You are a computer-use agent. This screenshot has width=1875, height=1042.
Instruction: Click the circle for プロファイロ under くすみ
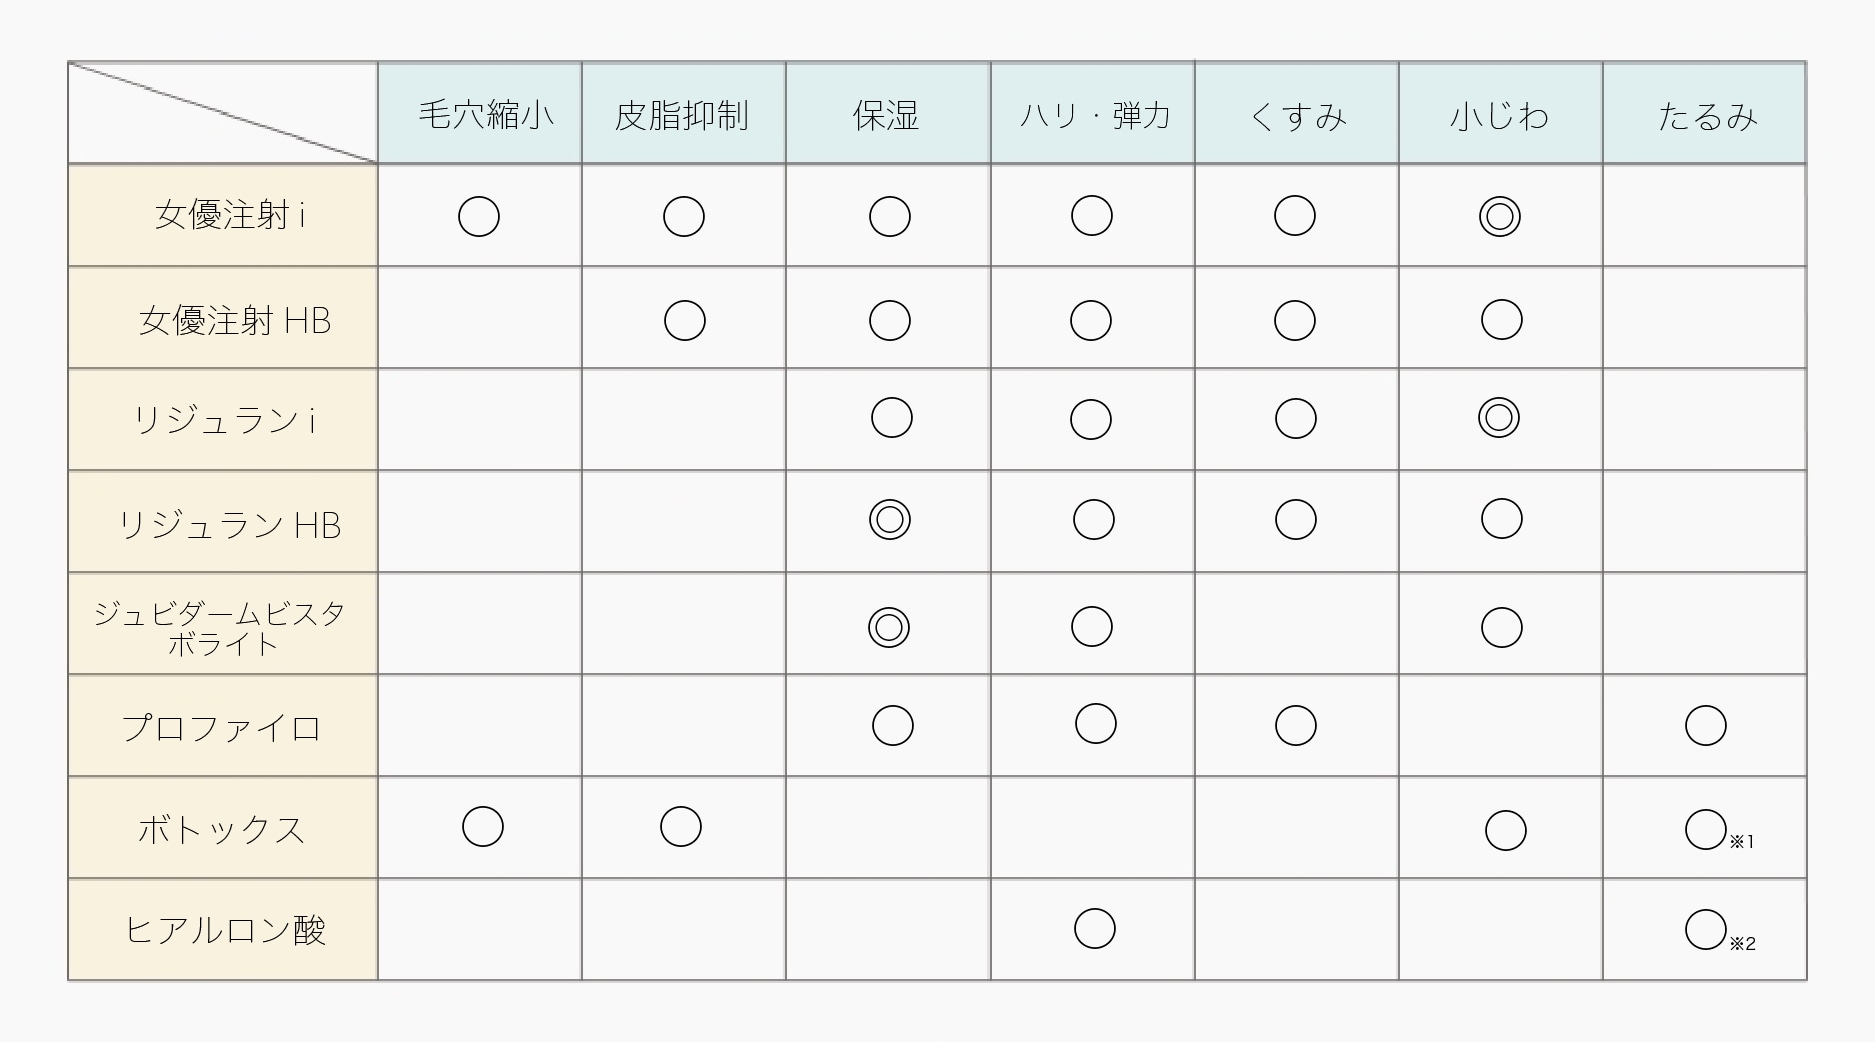pos(1295,725)
